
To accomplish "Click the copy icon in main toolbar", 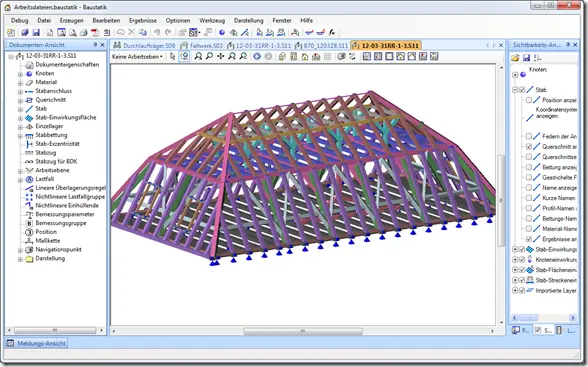I will pos(143,33).
